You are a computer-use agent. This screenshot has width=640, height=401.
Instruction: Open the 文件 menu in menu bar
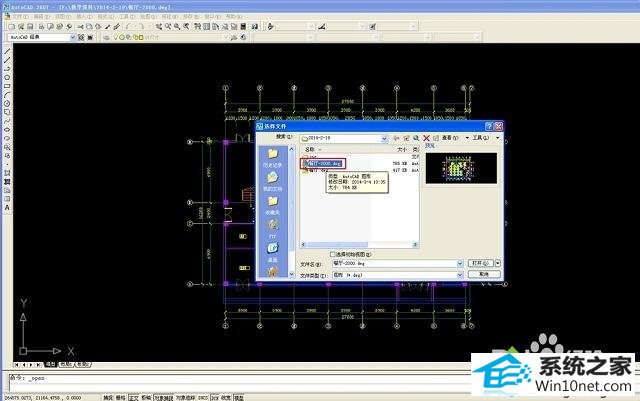click(x=20, y=16)
